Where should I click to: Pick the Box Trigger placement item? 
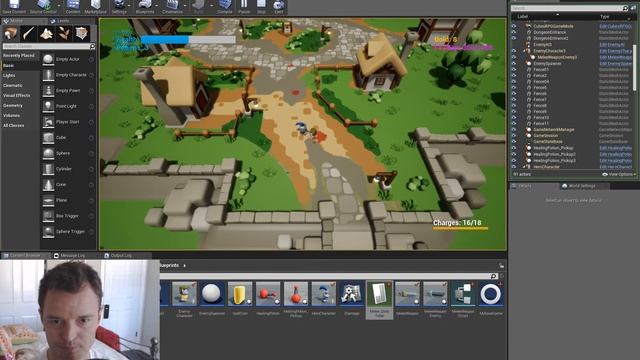click(x=68, y=216)
